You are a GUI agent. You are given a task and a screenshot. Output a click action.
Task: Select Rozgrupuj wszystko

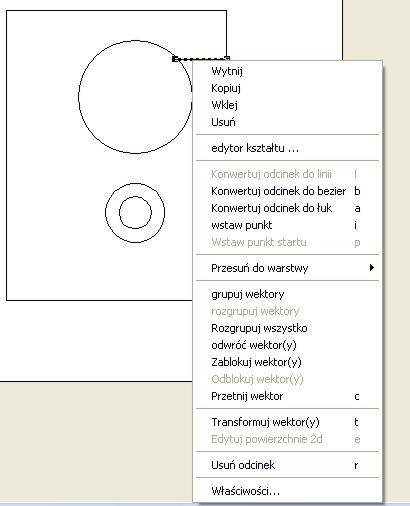tap(287, 328)
